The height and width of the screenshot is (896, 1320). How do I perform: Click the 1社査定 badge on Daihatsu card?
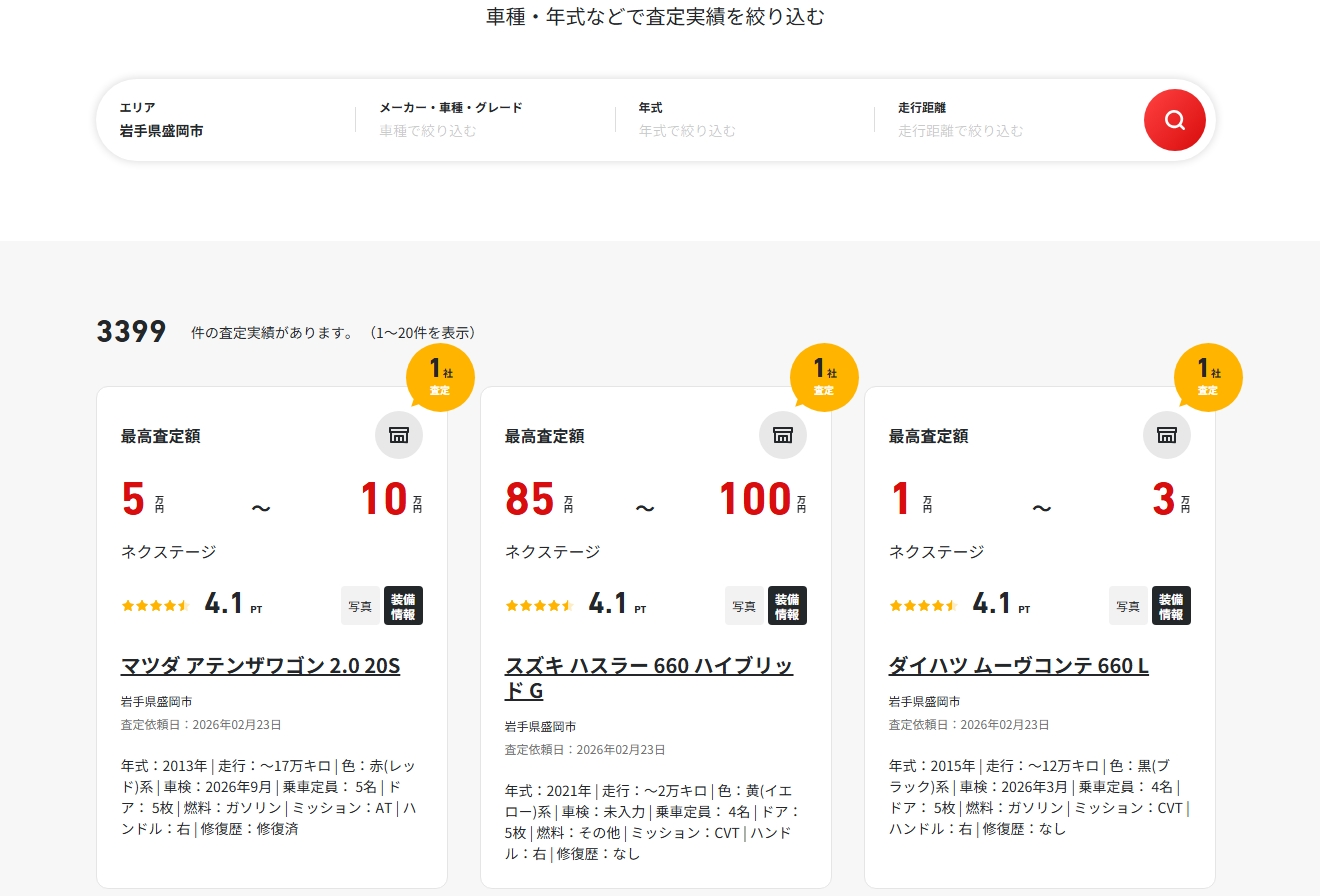1208,378
